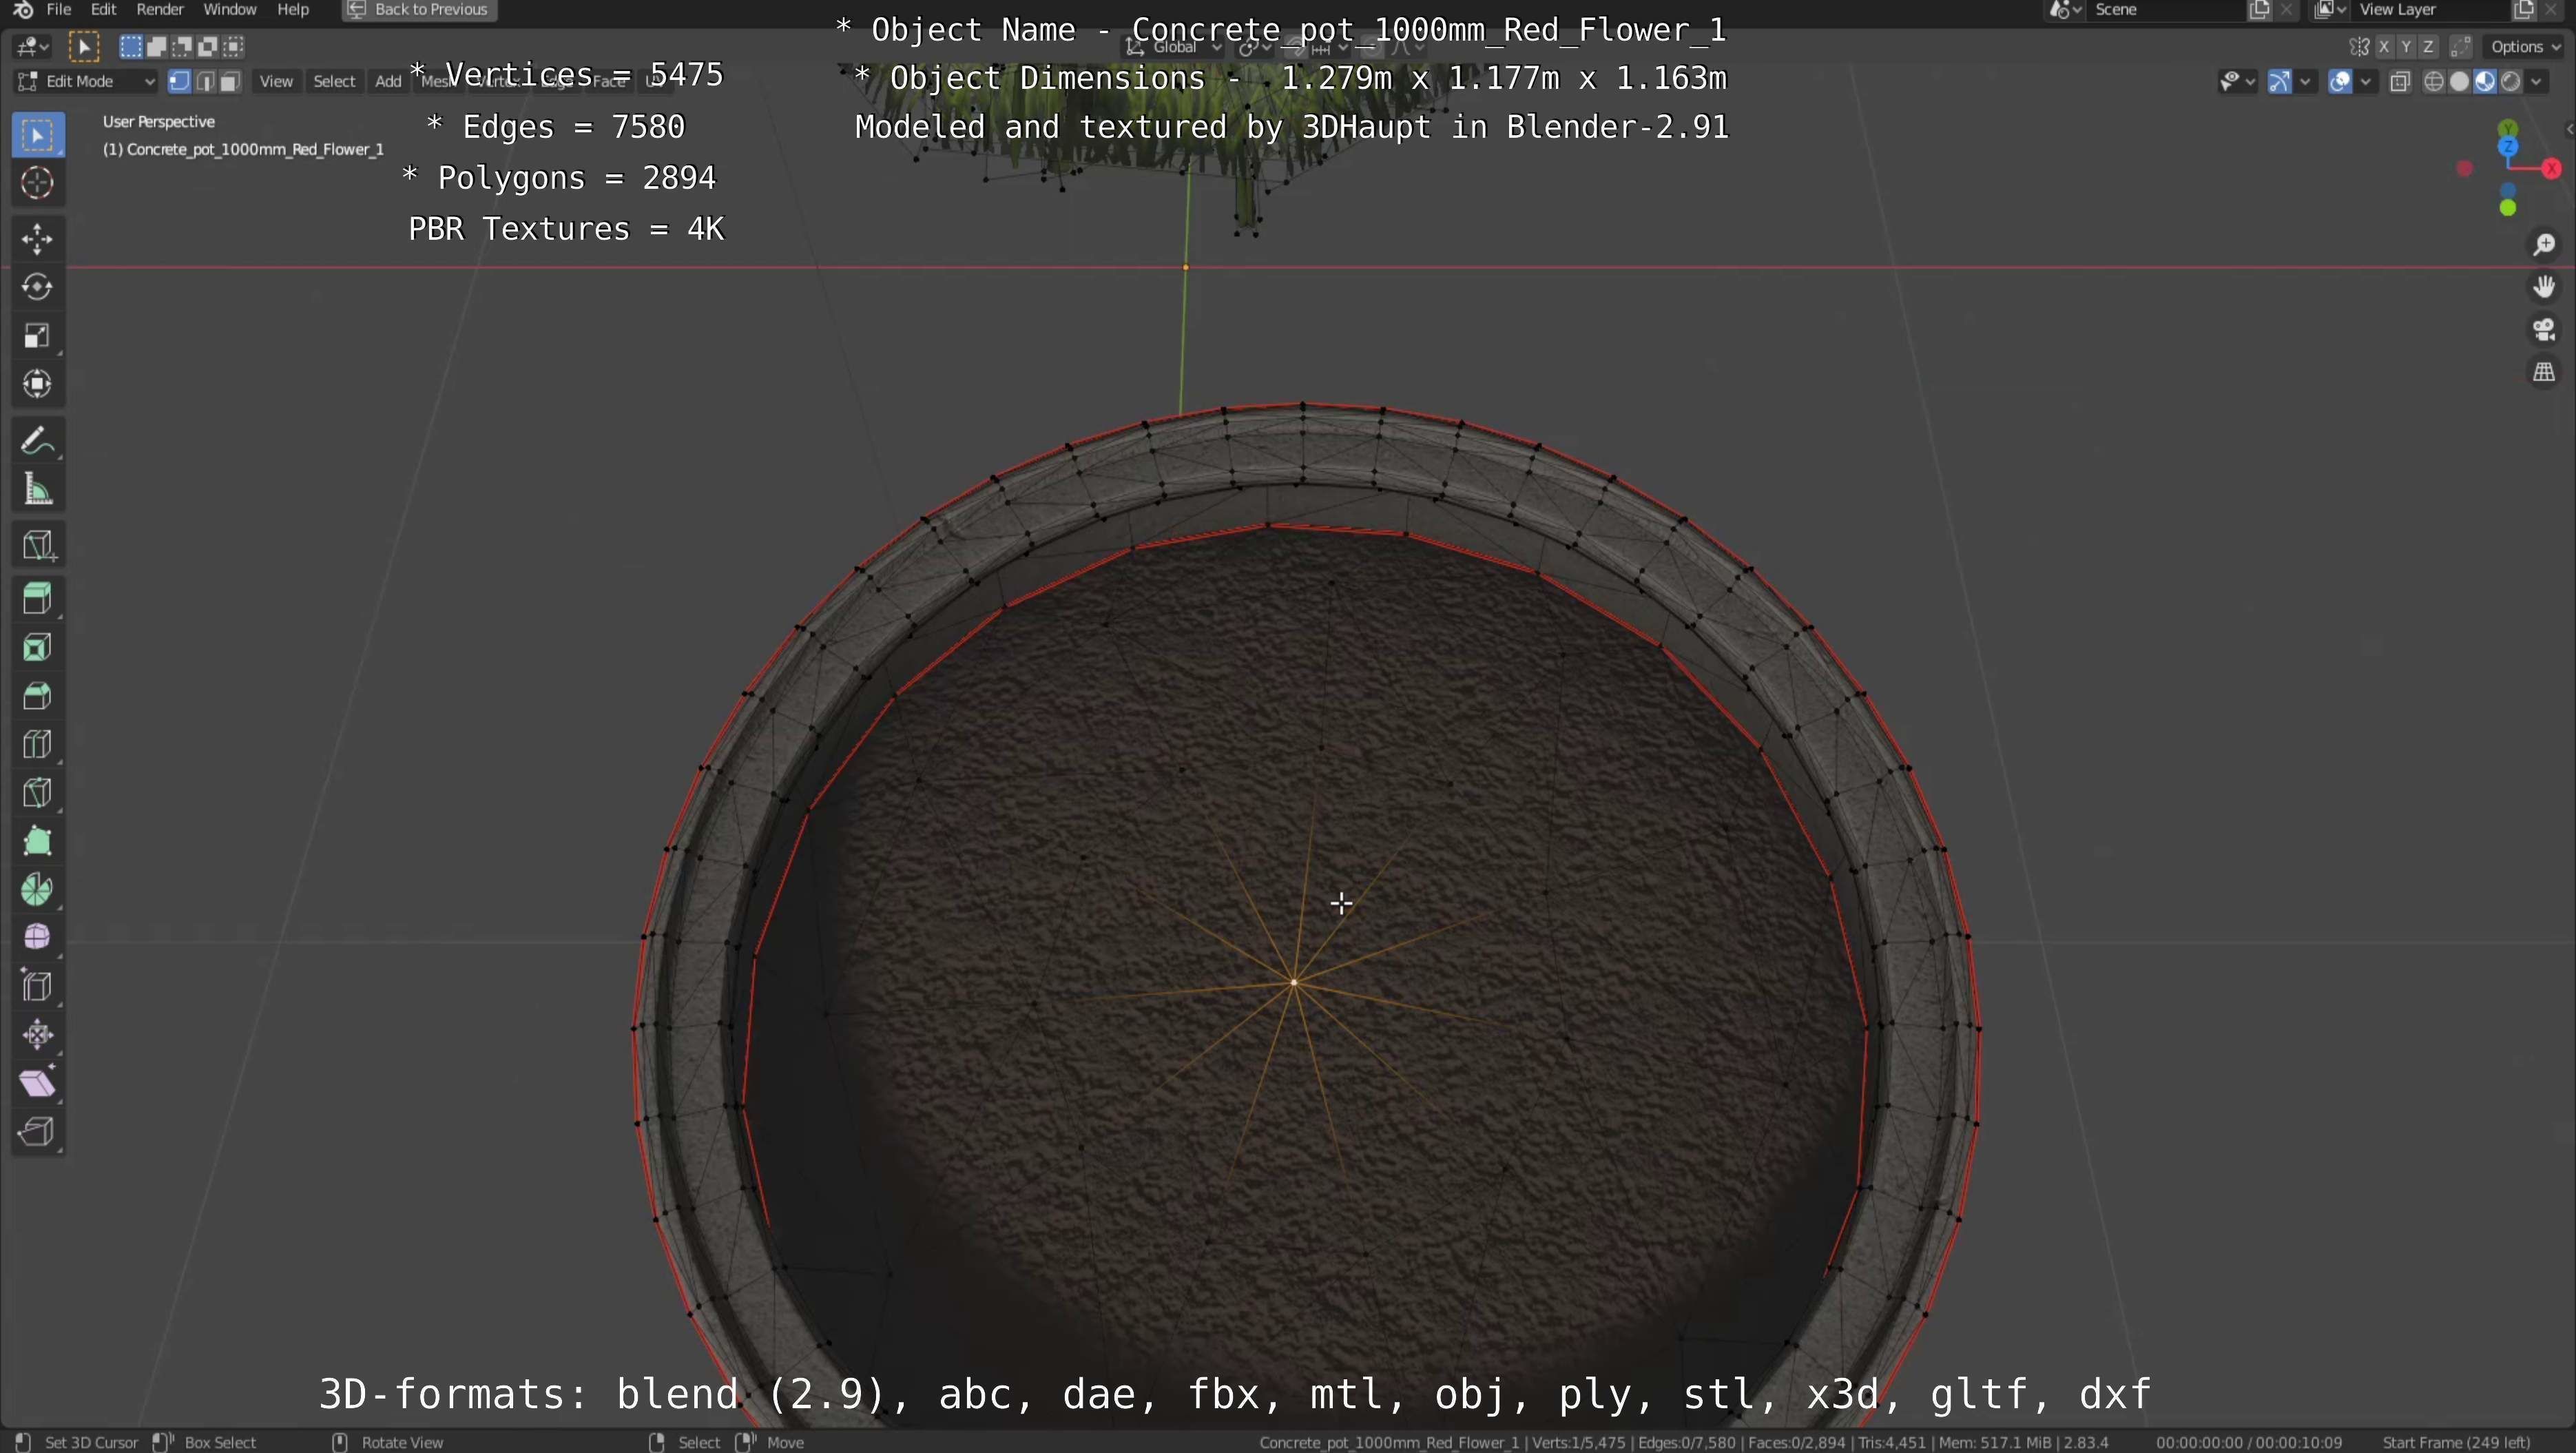
Task: Switch to rendered shading
Action: (x=2510, y=82)
